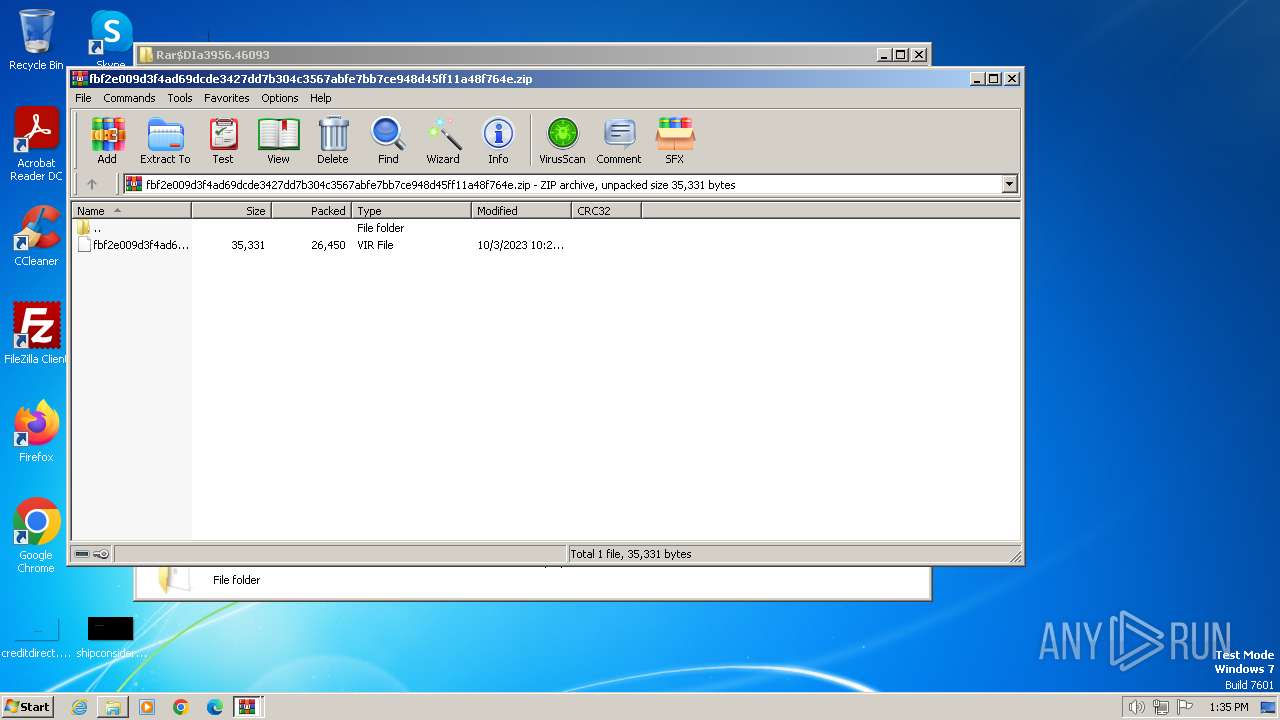Click the Start button
Screen dimensions: 1280x720
pos(28,707)
